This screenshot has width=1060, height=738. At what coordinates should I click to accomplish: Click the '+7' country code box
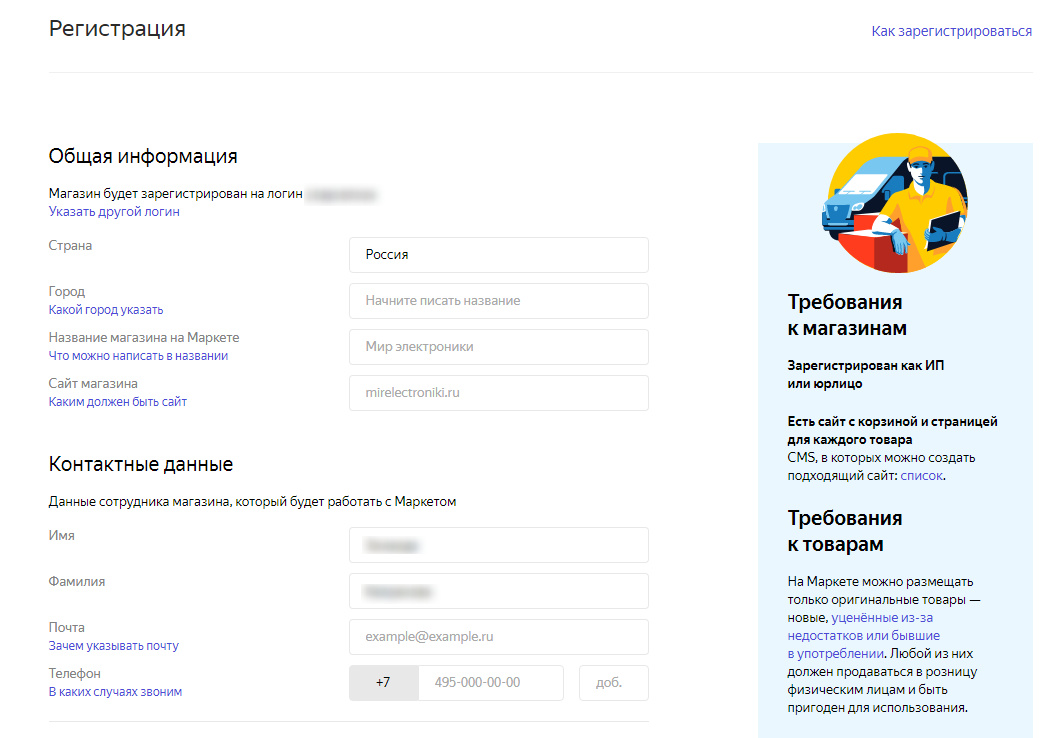(x=384, y=683)
